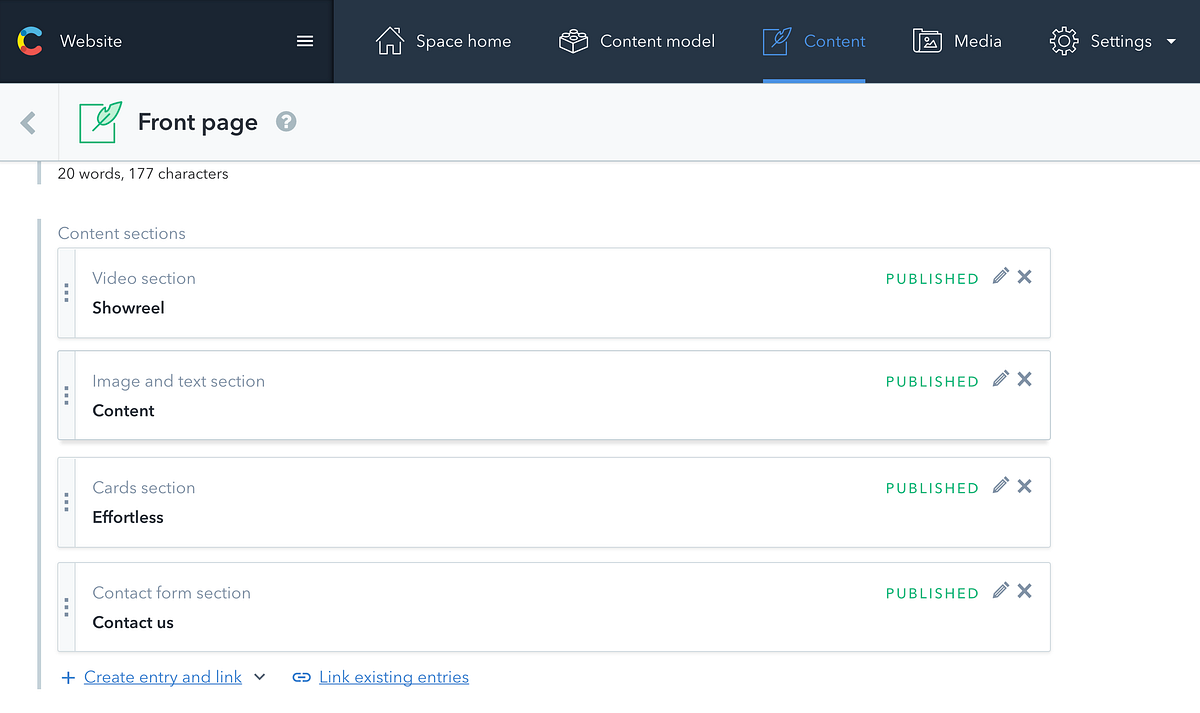Open the Settings dropdown arrow
The height and width of the screenshot is (713, 1200).
tap(1170, 41)
